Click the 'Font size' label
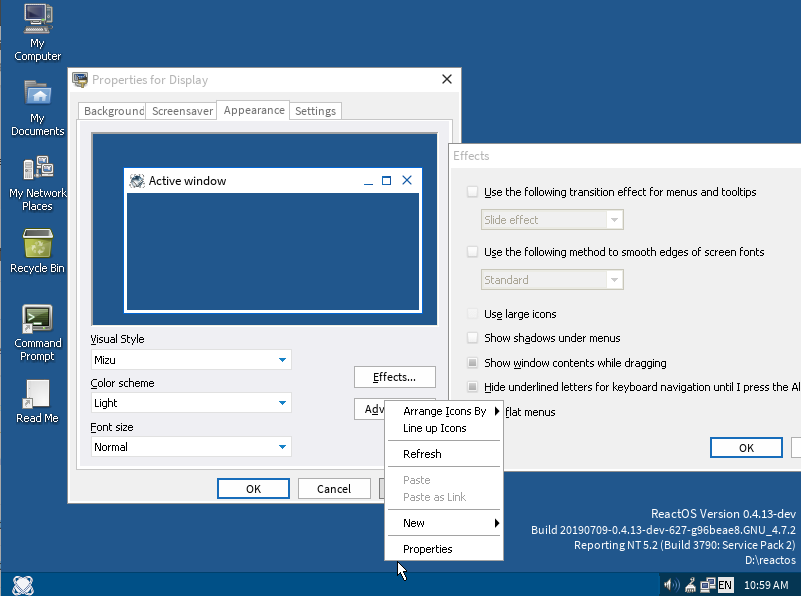This screenshot has height=596, width=801. (112, 427)
